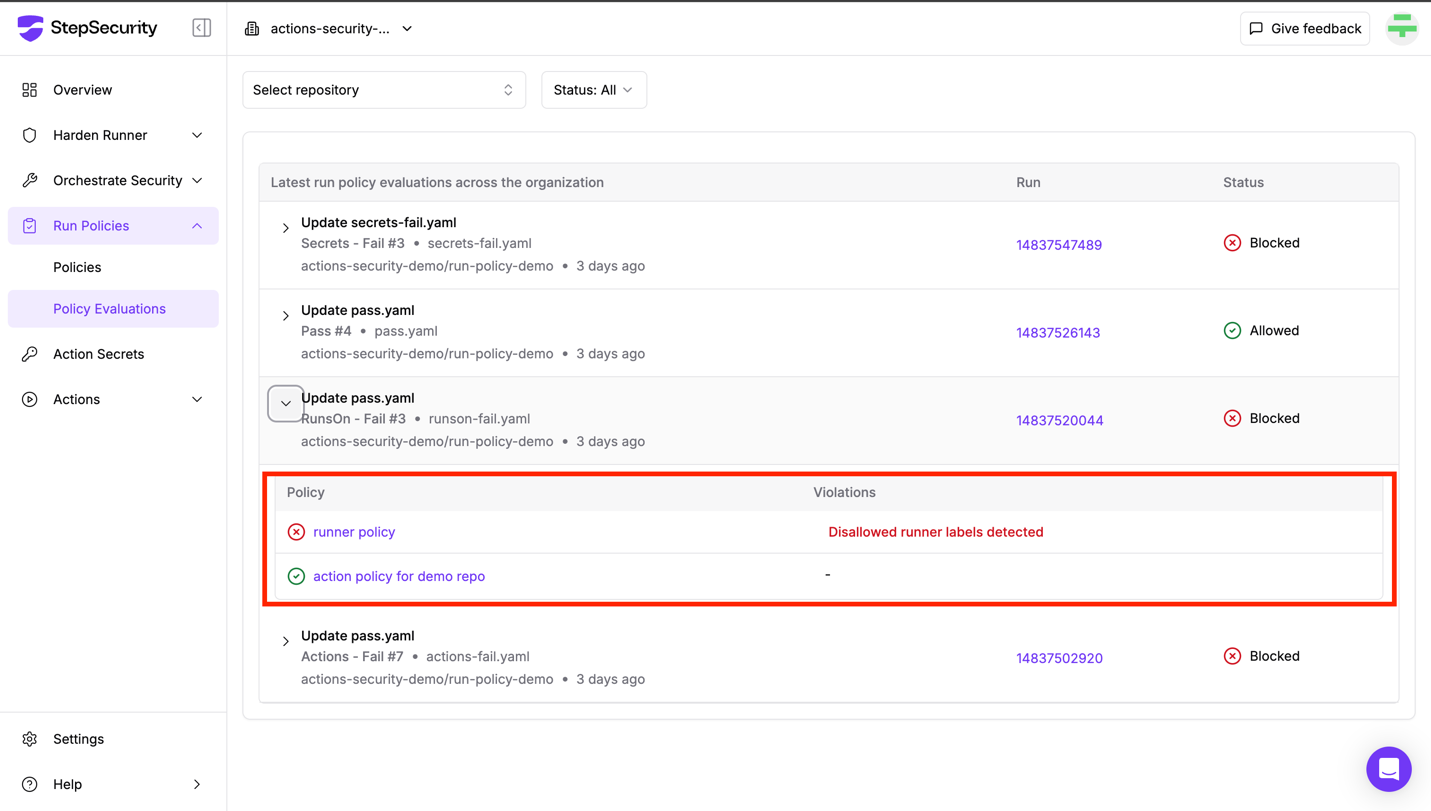Click the StepSecurity logo icon
This screenshot has height=811, width=1431.
tap(31, 28)
